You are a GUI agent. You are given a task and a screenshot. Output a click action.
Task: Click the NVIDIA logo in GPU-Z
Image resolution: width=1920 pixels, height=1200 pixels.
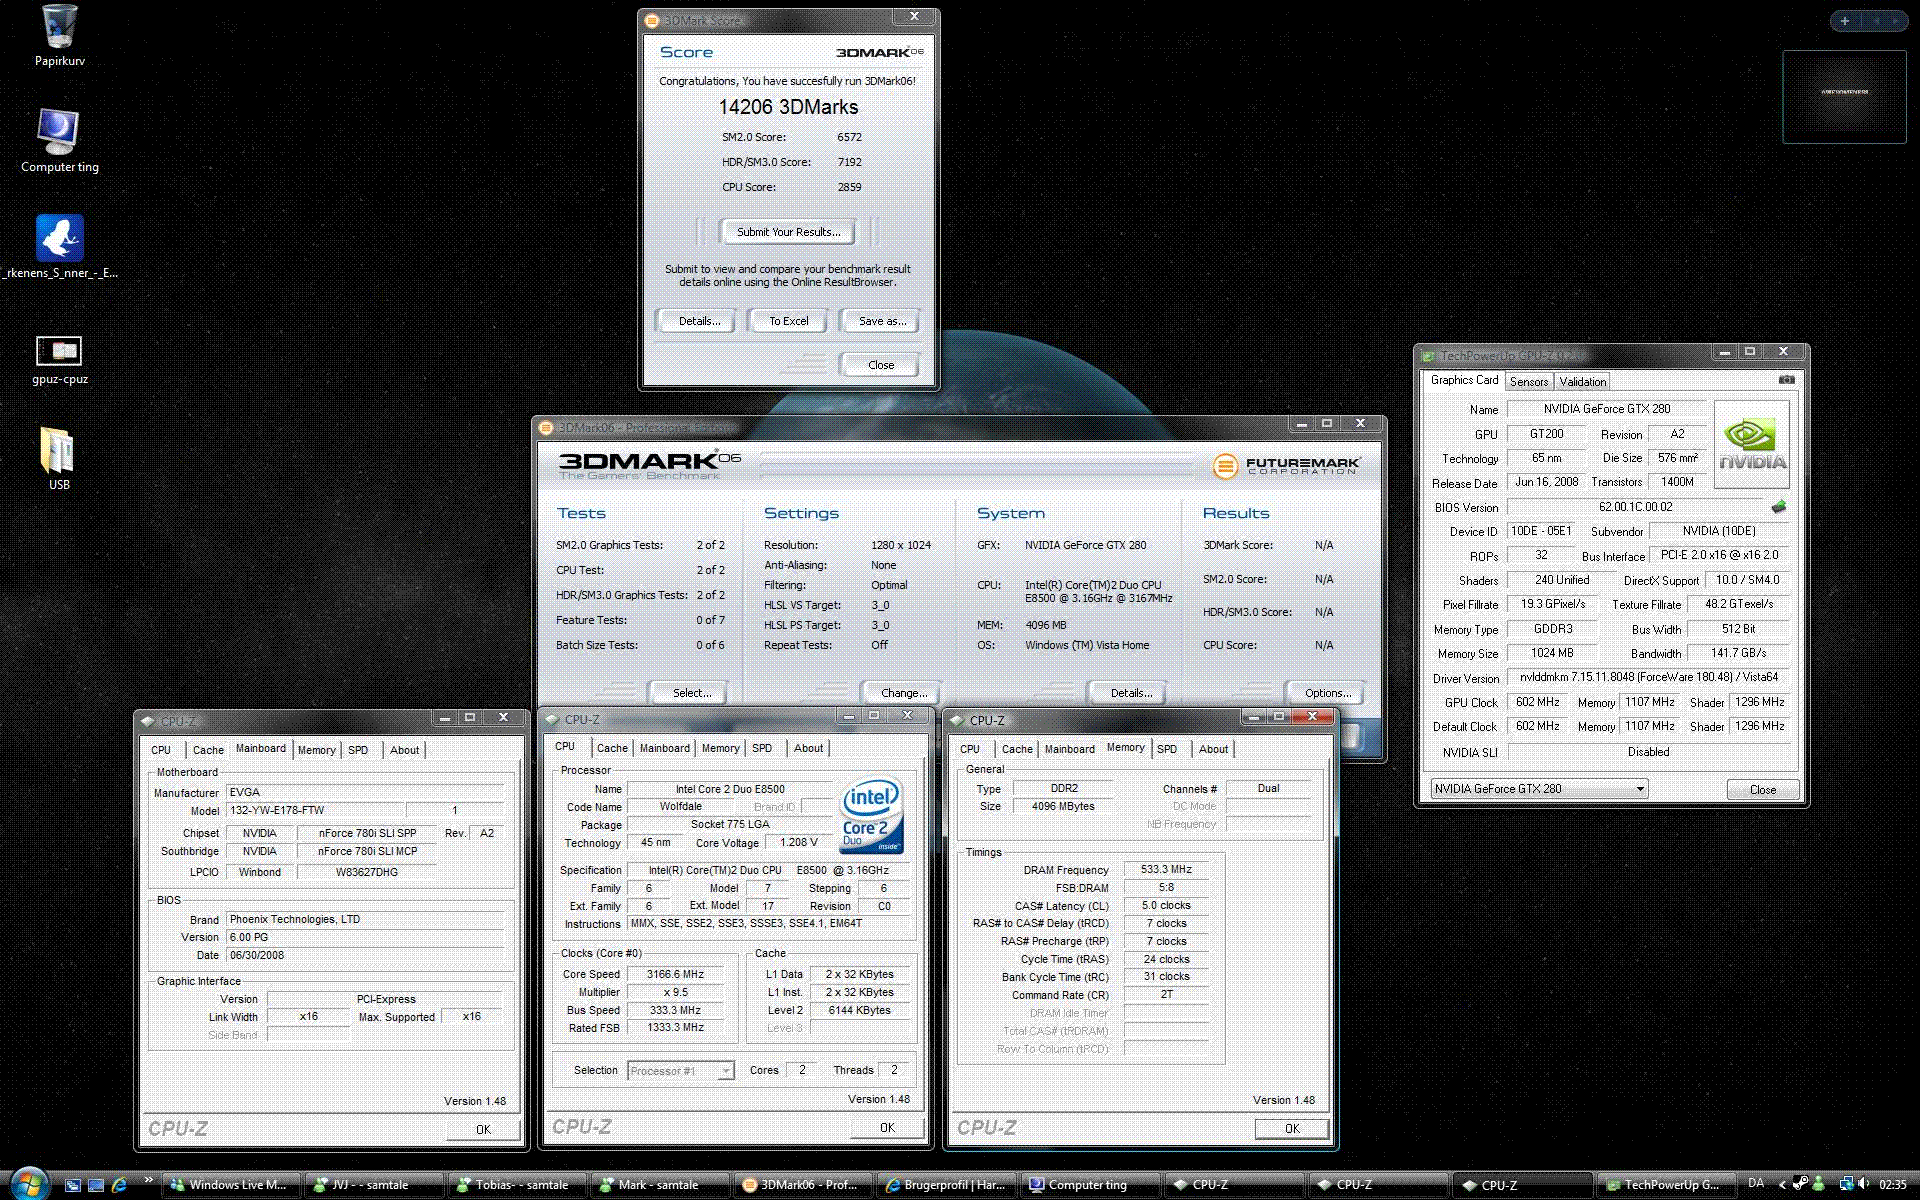pos(1752,444)
